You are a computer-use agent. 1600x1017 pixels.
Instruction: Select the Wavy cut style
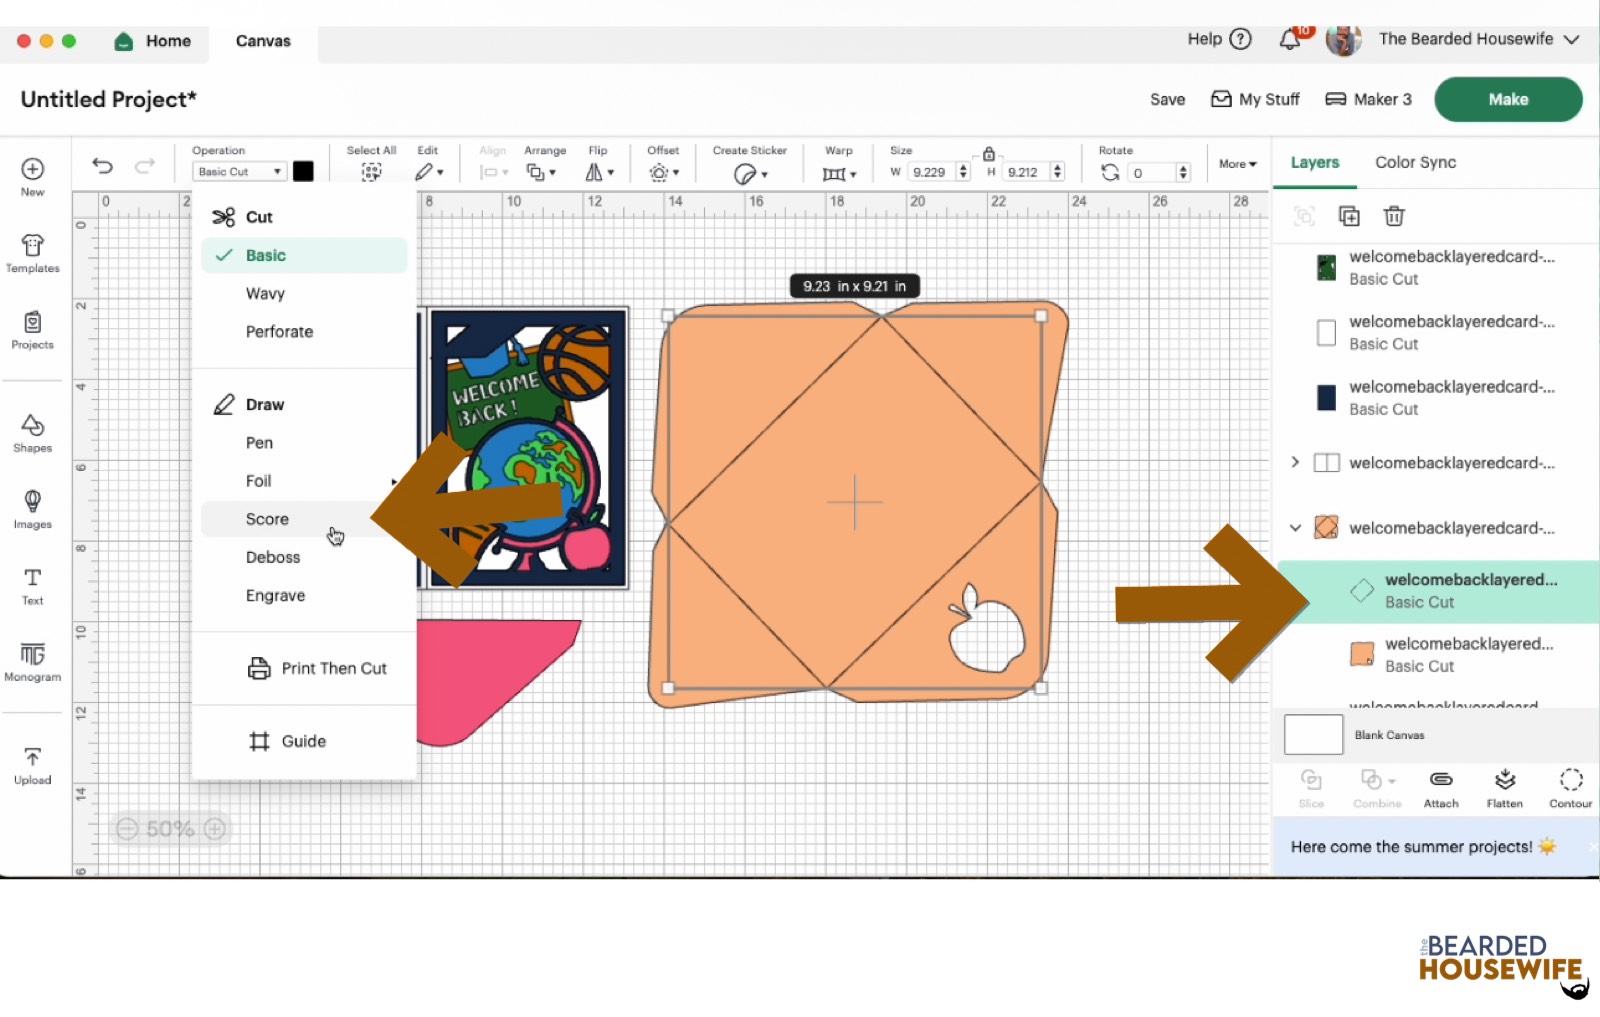(x=265, y=293)
